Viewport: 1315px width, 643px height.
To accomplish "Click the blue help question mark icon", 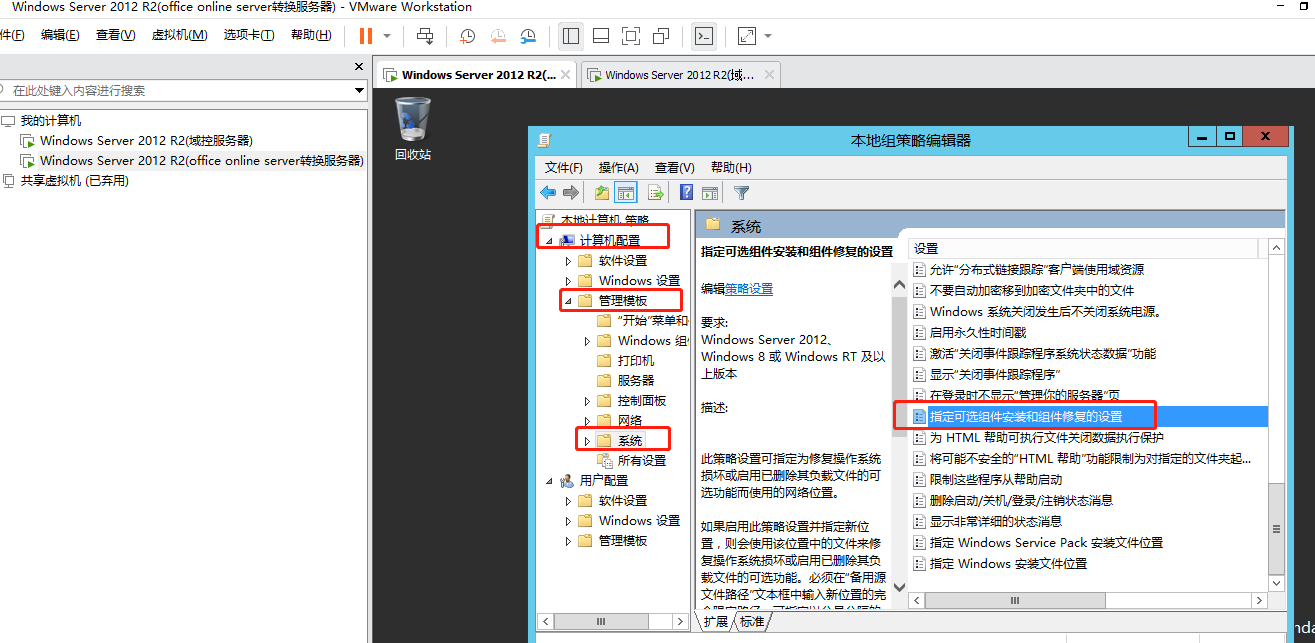I will pos(687,193).
